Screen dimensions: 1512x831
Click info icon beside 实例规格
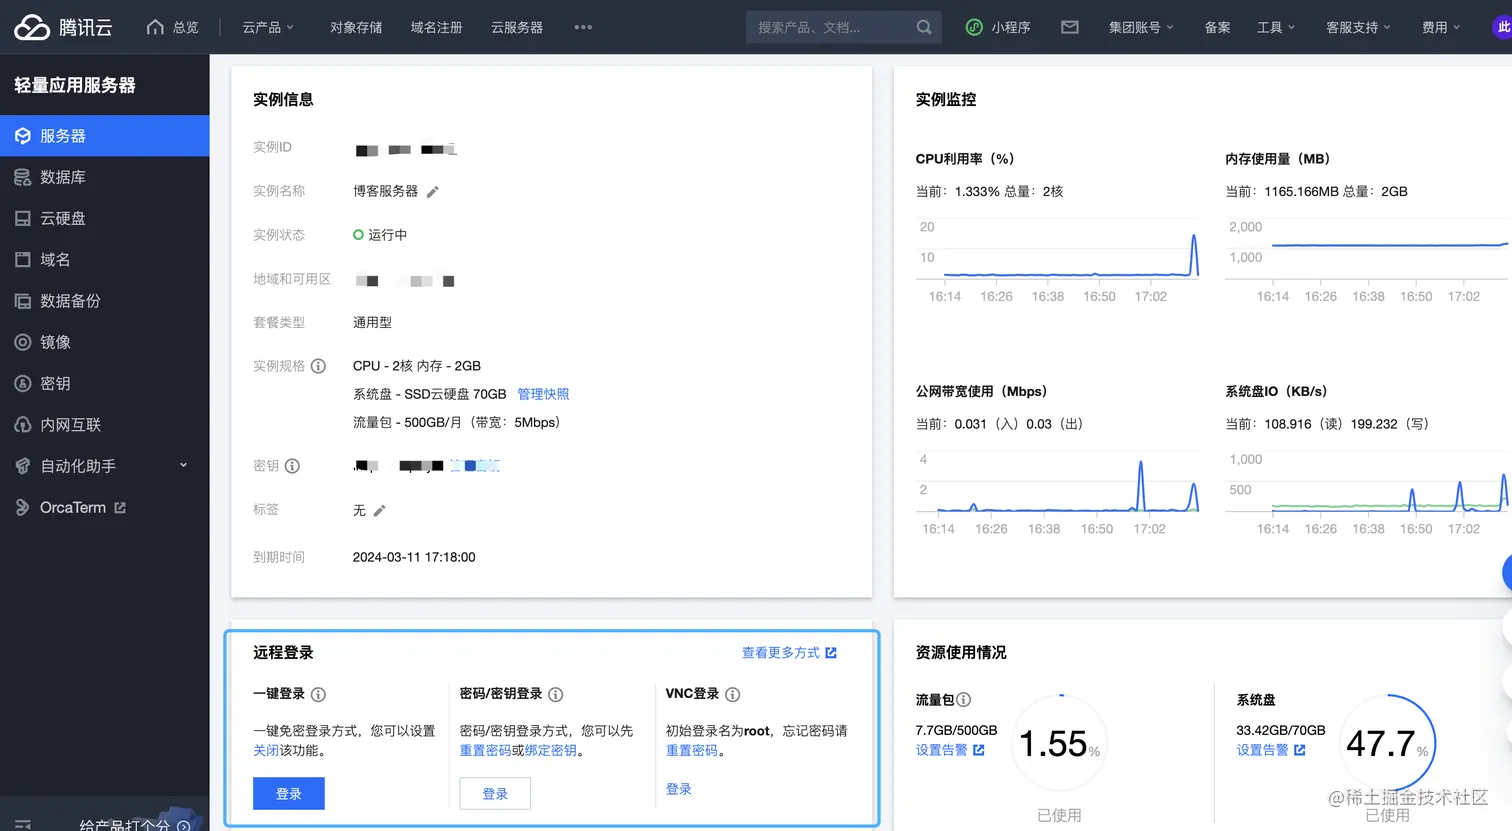318,366
